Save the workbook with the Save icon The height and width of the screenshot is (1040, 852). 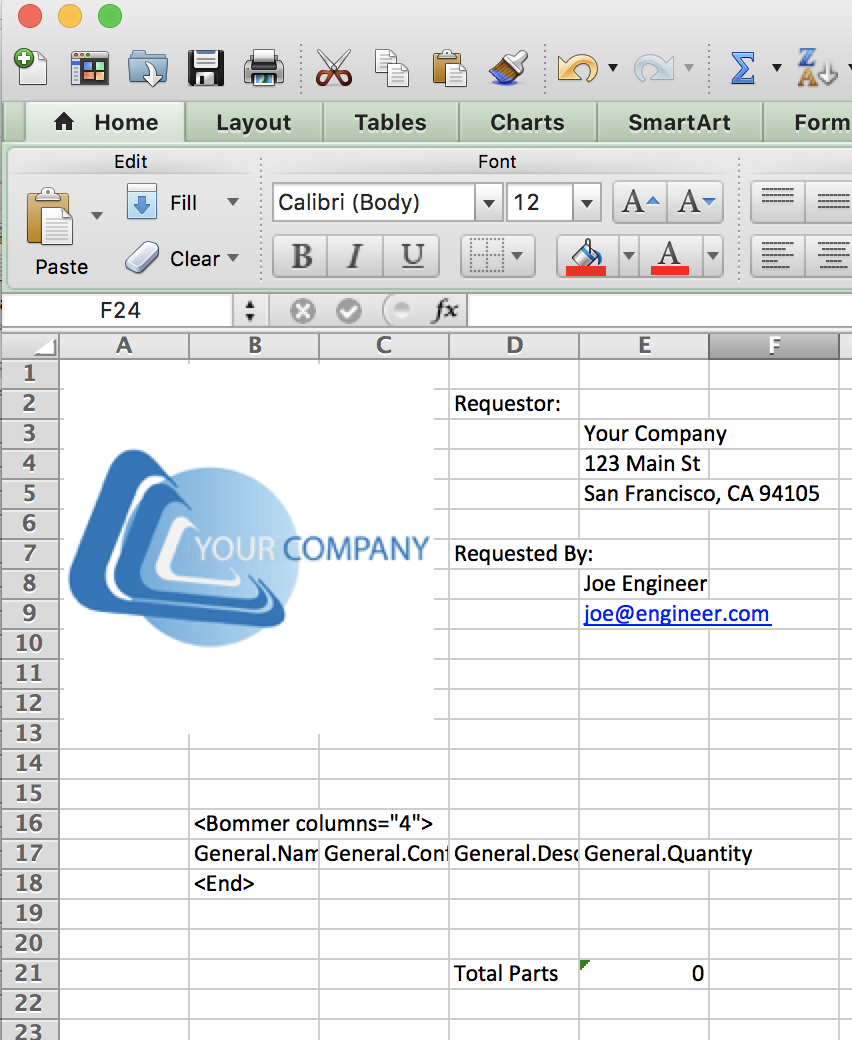pos(205,68)
